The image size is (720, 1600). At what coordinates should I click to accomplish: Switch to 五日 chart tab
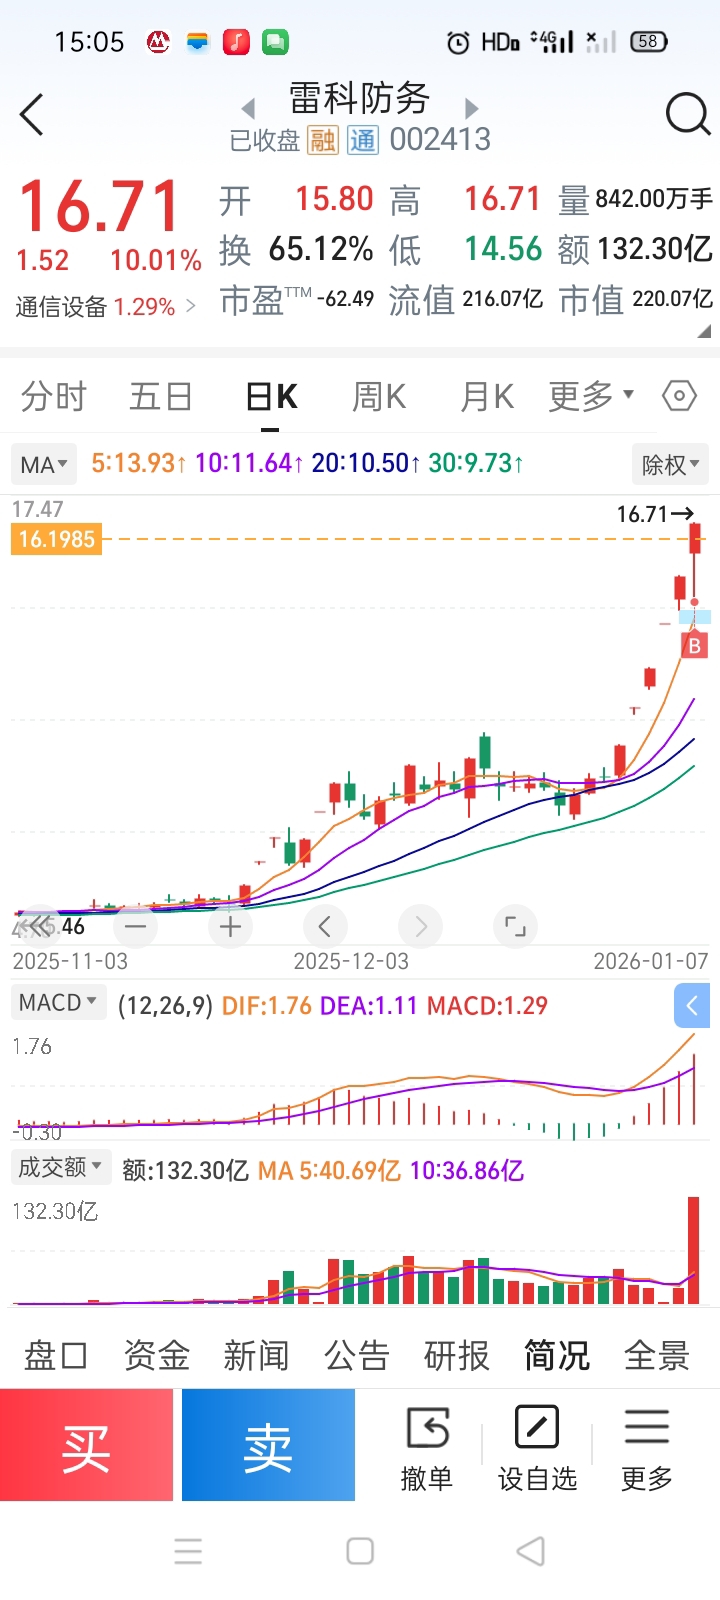[x=161, y=396]
